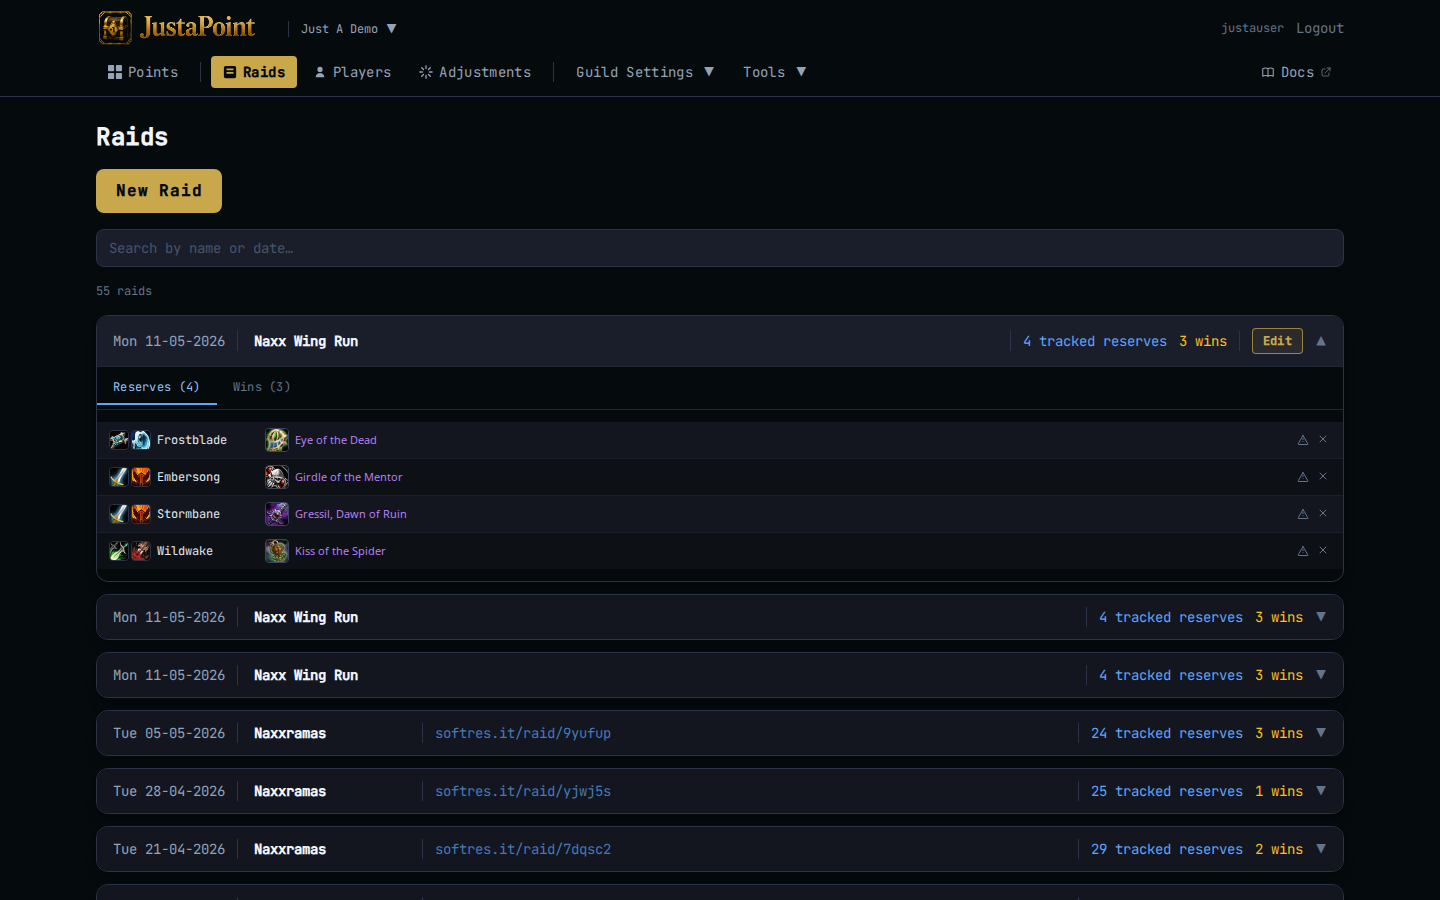Open the softres.it/raid/yjwj5s link
Screen dimensions: 1440x900
coord(523,791)
